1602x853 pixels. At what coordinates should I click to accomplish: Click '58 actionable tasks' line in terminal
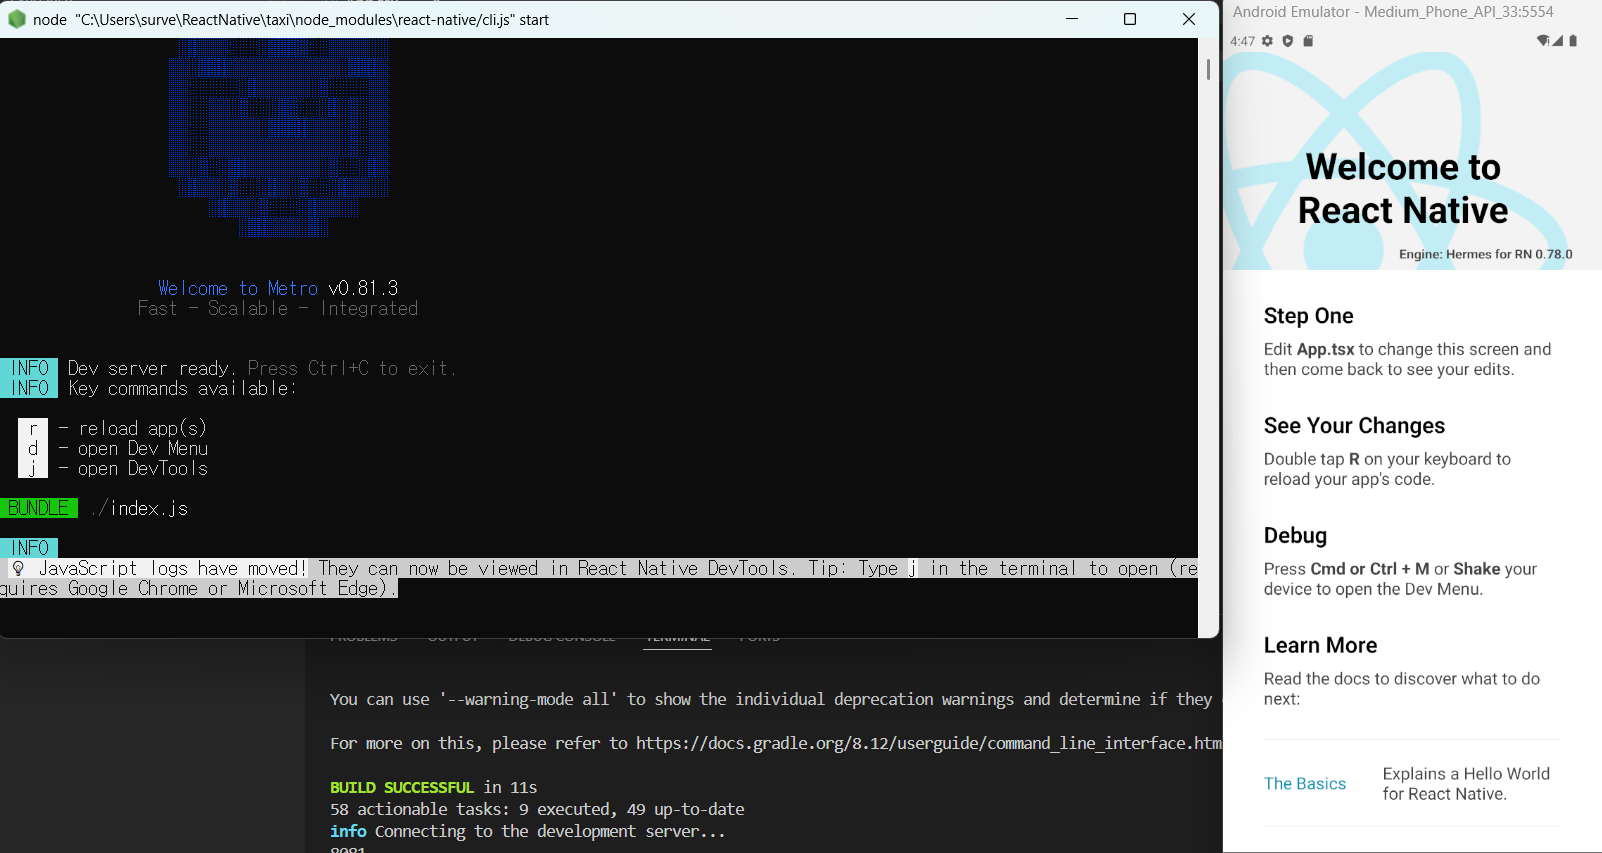coord(537,809)
